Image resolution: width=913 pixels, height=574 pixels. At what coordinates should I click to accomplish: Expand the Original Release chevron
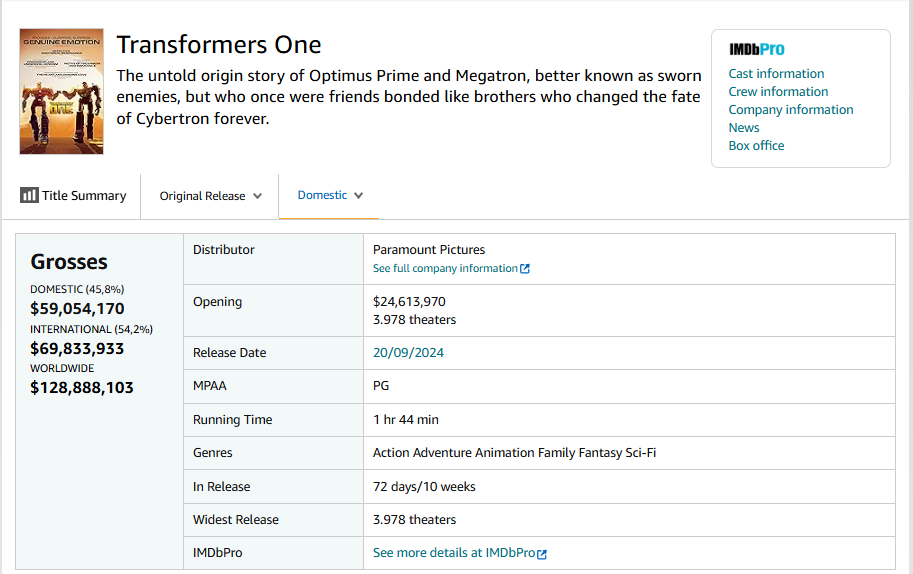(257, 196)
